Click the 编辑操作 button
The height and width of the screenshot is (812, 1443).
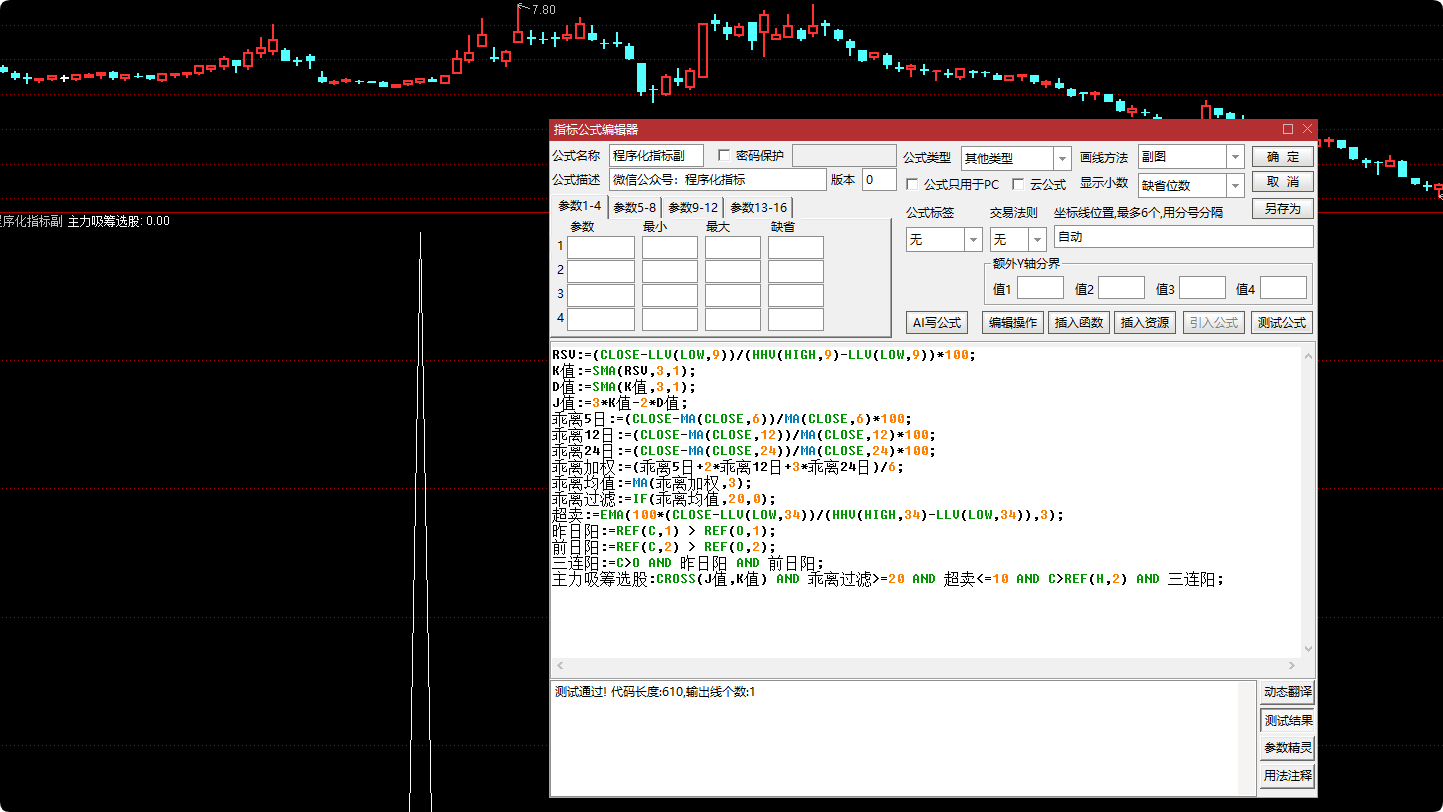[1013, 323]
